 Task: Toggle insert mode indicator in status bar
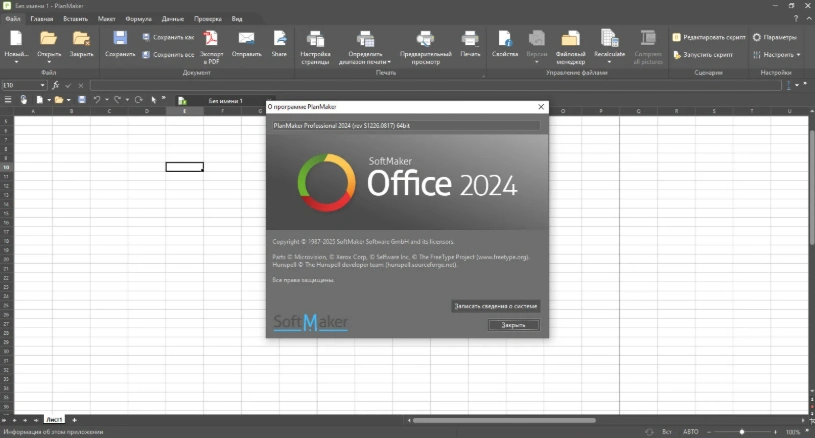pos(667,432)
